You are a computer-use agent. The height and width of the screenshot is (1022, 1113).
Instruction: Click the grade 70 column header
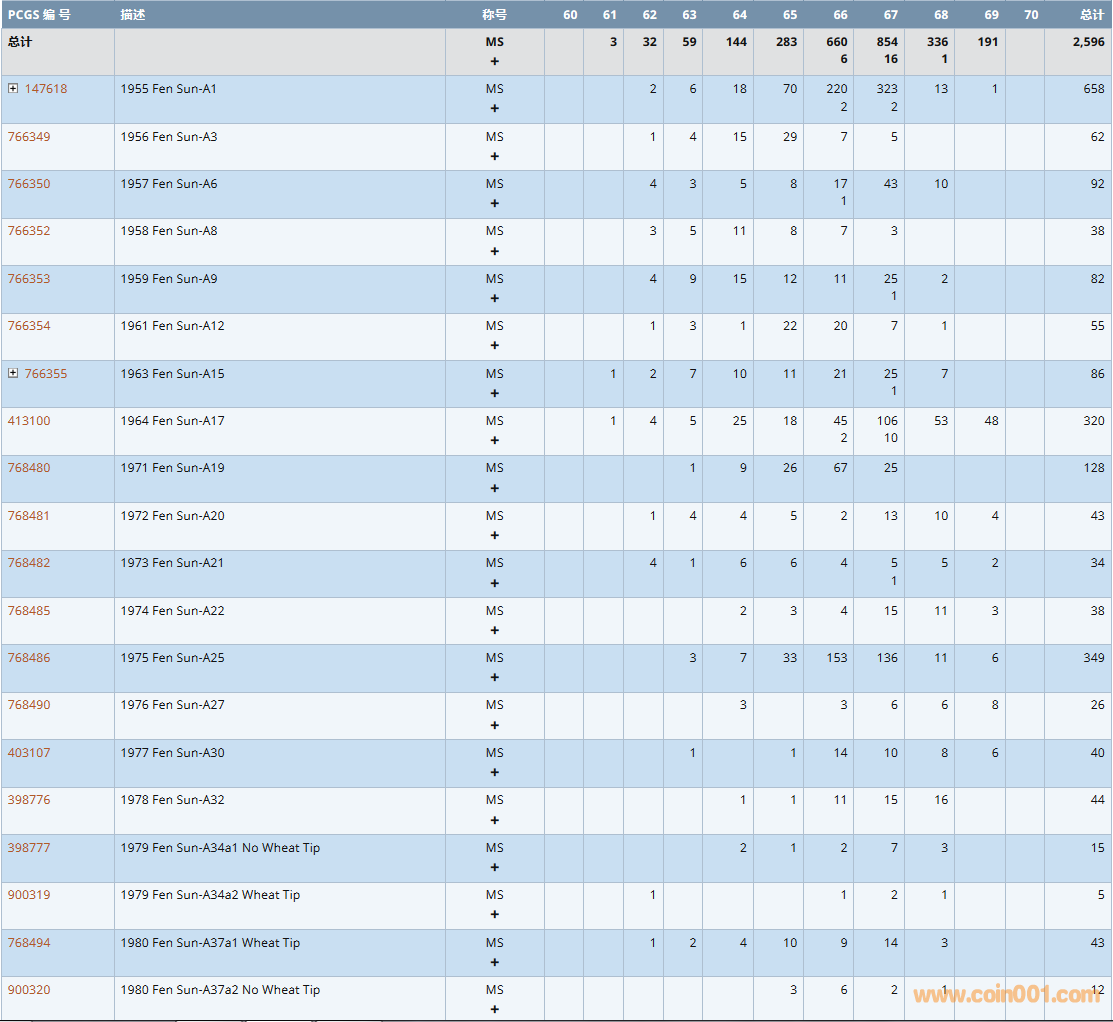point(1031,15)
